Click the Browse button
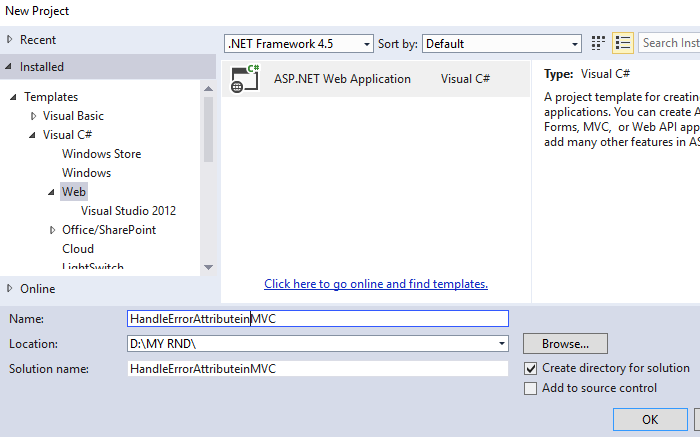Viewport: 700px width, 437px height. click(x=565, y=343)
